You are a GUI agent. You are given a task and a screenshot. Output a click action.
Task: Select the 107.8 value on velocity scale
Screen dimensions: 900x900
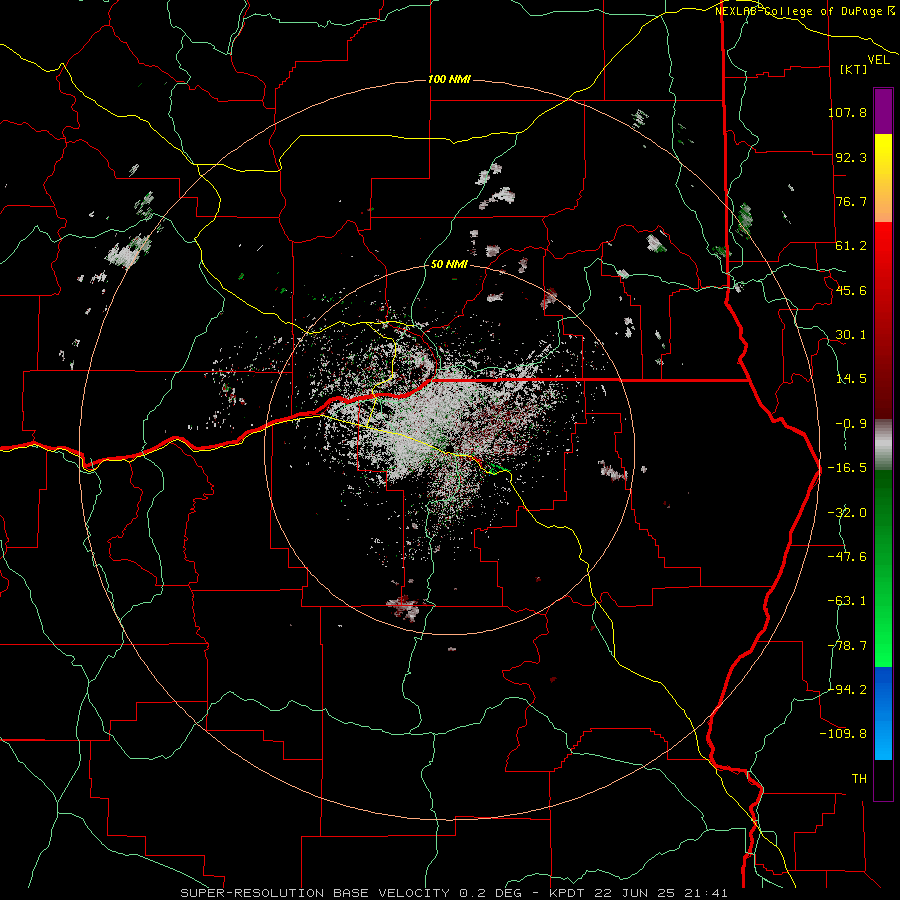(847, 112)
